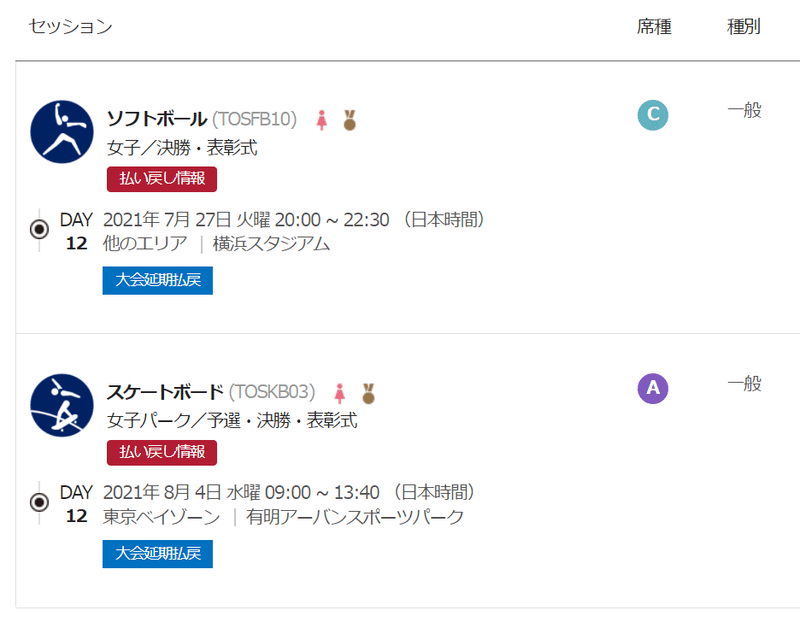Screen dimensions: 800x627
Task: Click the skateboard sport pictogram icon
Action: click(x=62, y=405)
